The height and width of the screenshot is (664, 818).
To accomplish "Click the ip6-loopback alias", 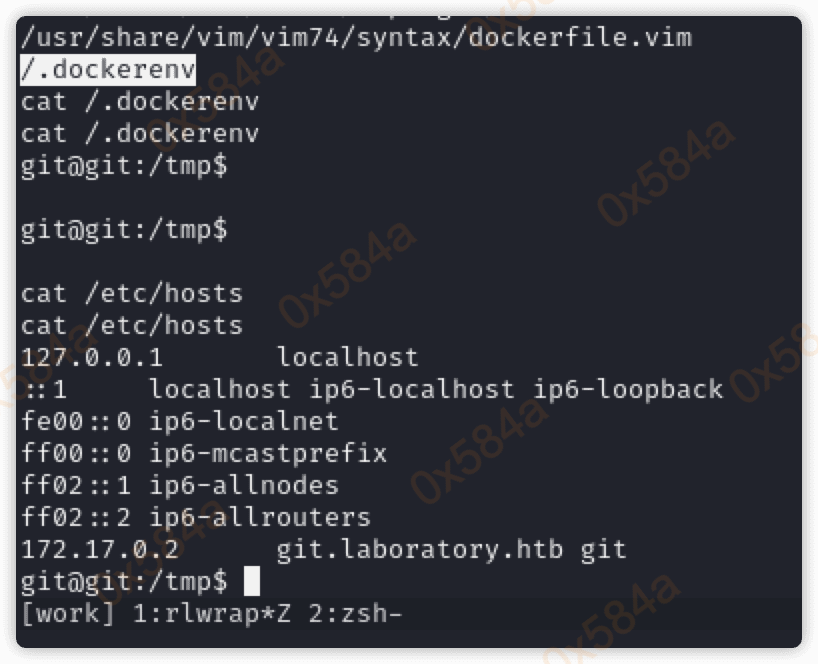I will click(628, 389).
